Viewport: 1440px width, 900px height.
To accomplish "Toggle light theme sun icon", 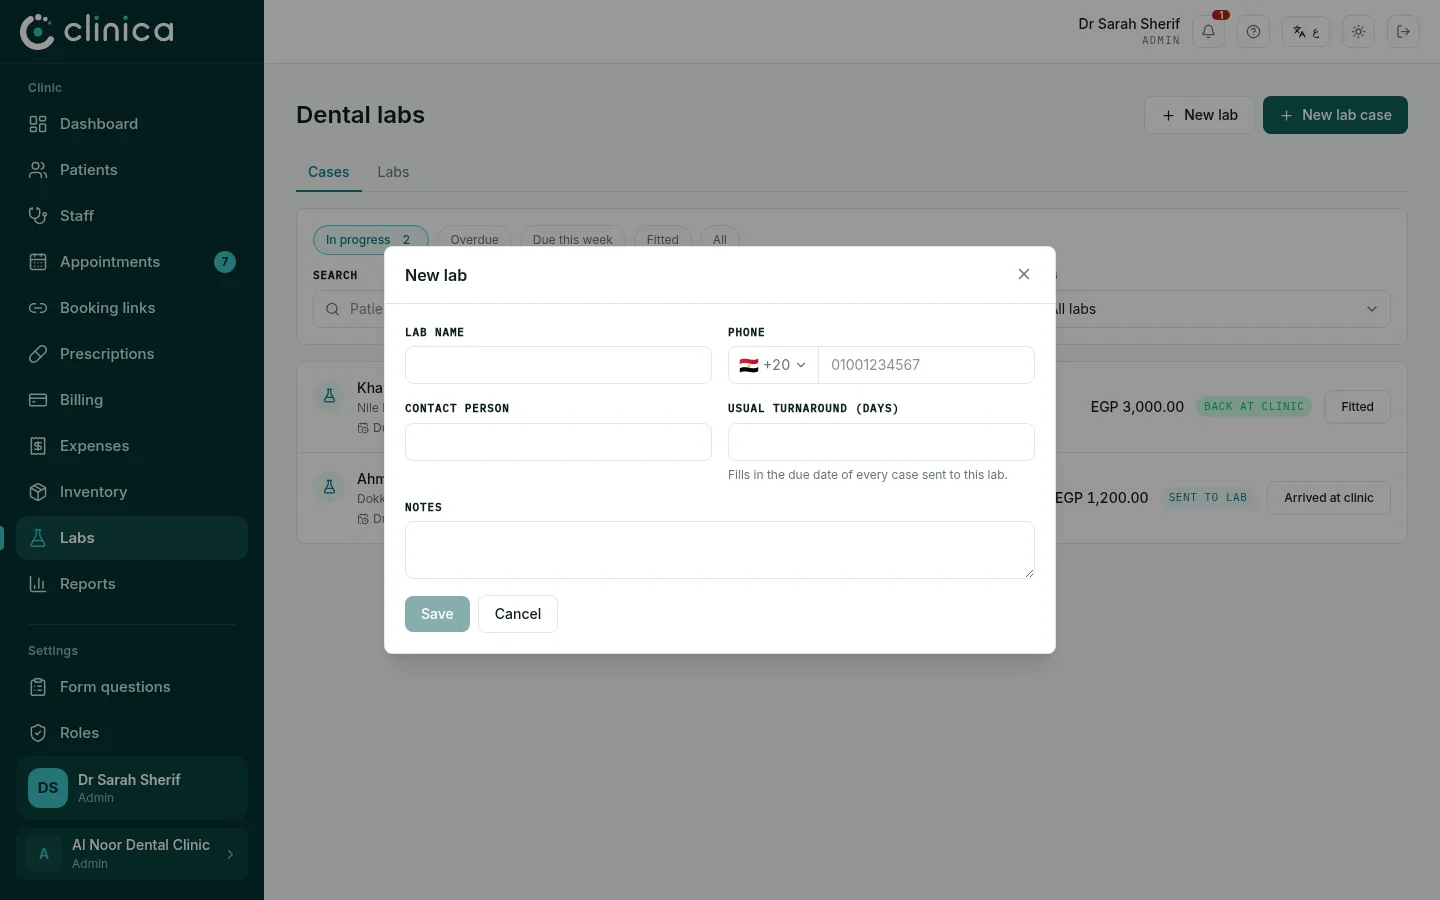I will 1358,32.
